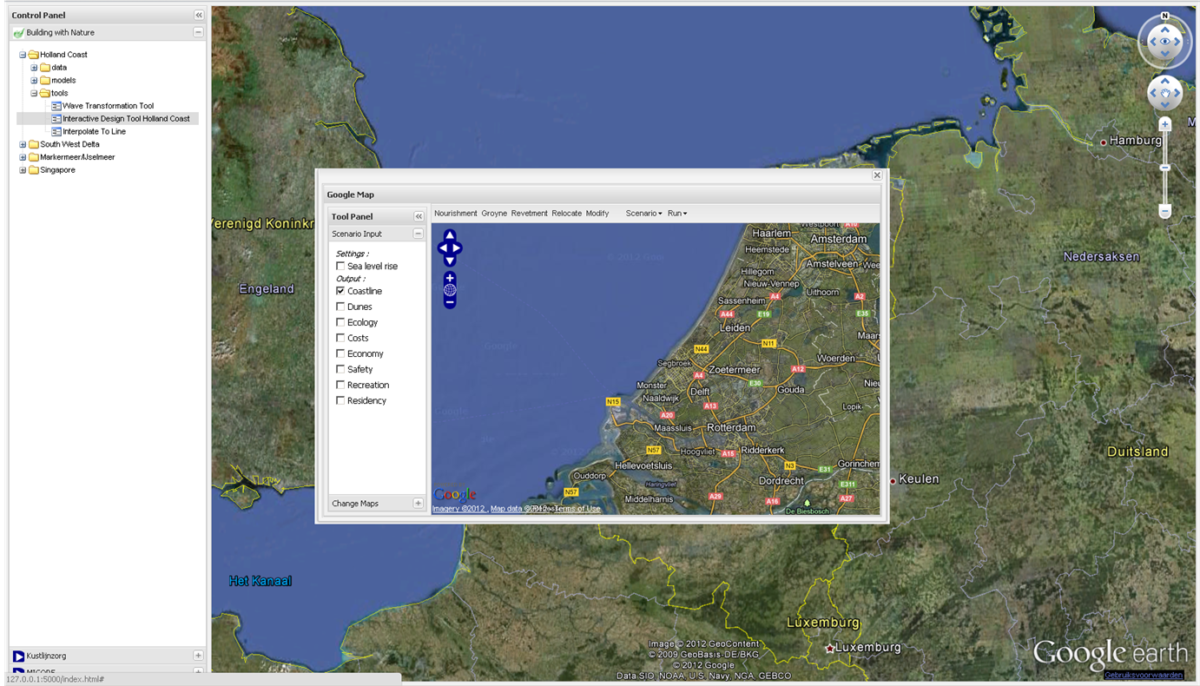
Task: Click the Holland Coast folder icon
Action: (x=33, y=54)
